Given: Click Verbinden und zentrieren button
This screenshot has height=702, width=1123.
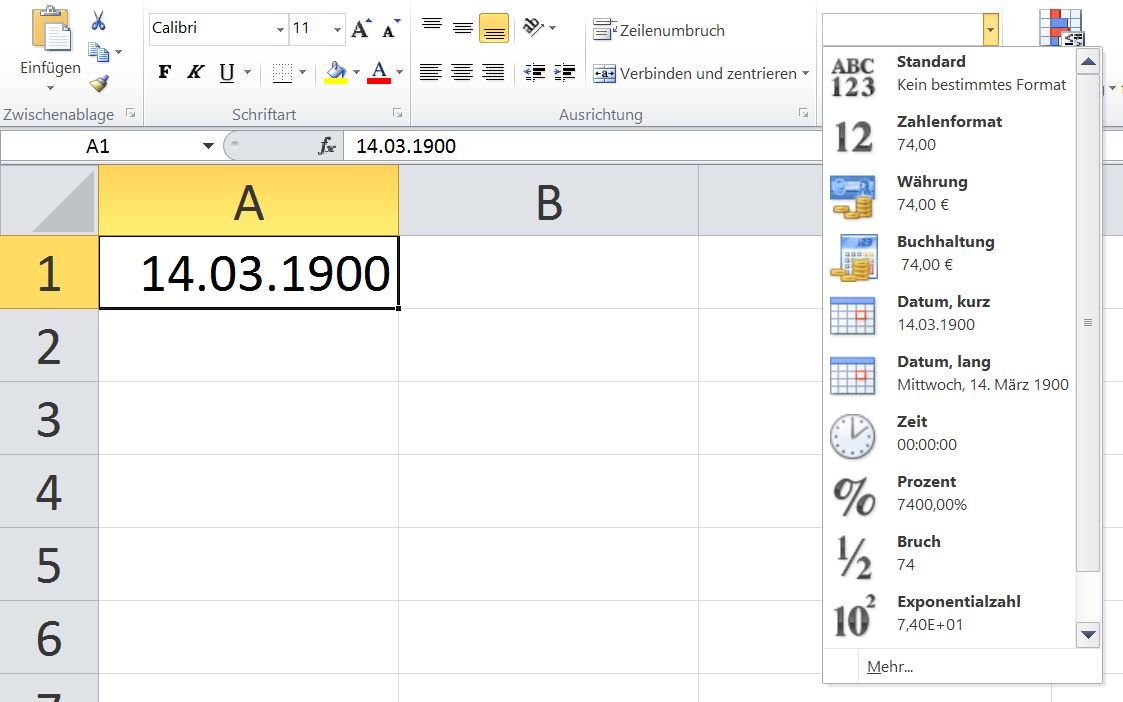Looking at the screenshot, I should coord(695,73).
